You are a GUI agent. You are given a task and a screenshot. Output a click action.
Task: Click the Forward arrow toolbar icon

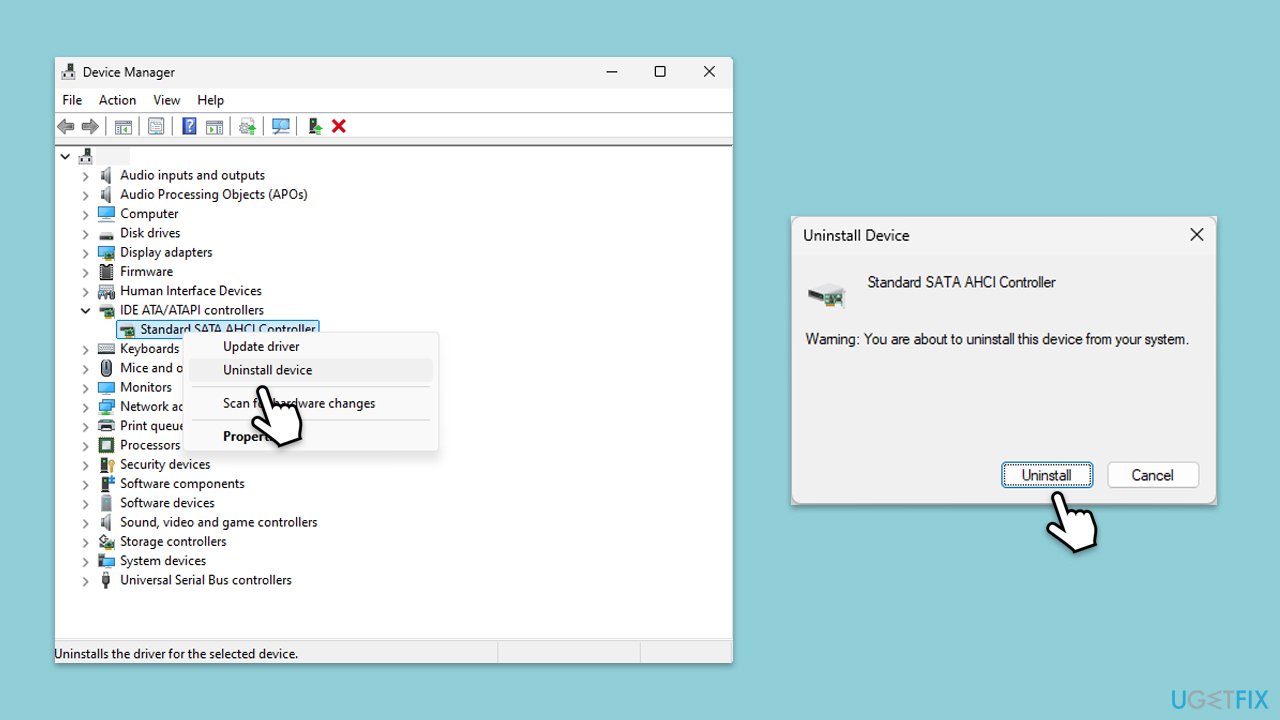pyautogui.click(x=90, y=126)
